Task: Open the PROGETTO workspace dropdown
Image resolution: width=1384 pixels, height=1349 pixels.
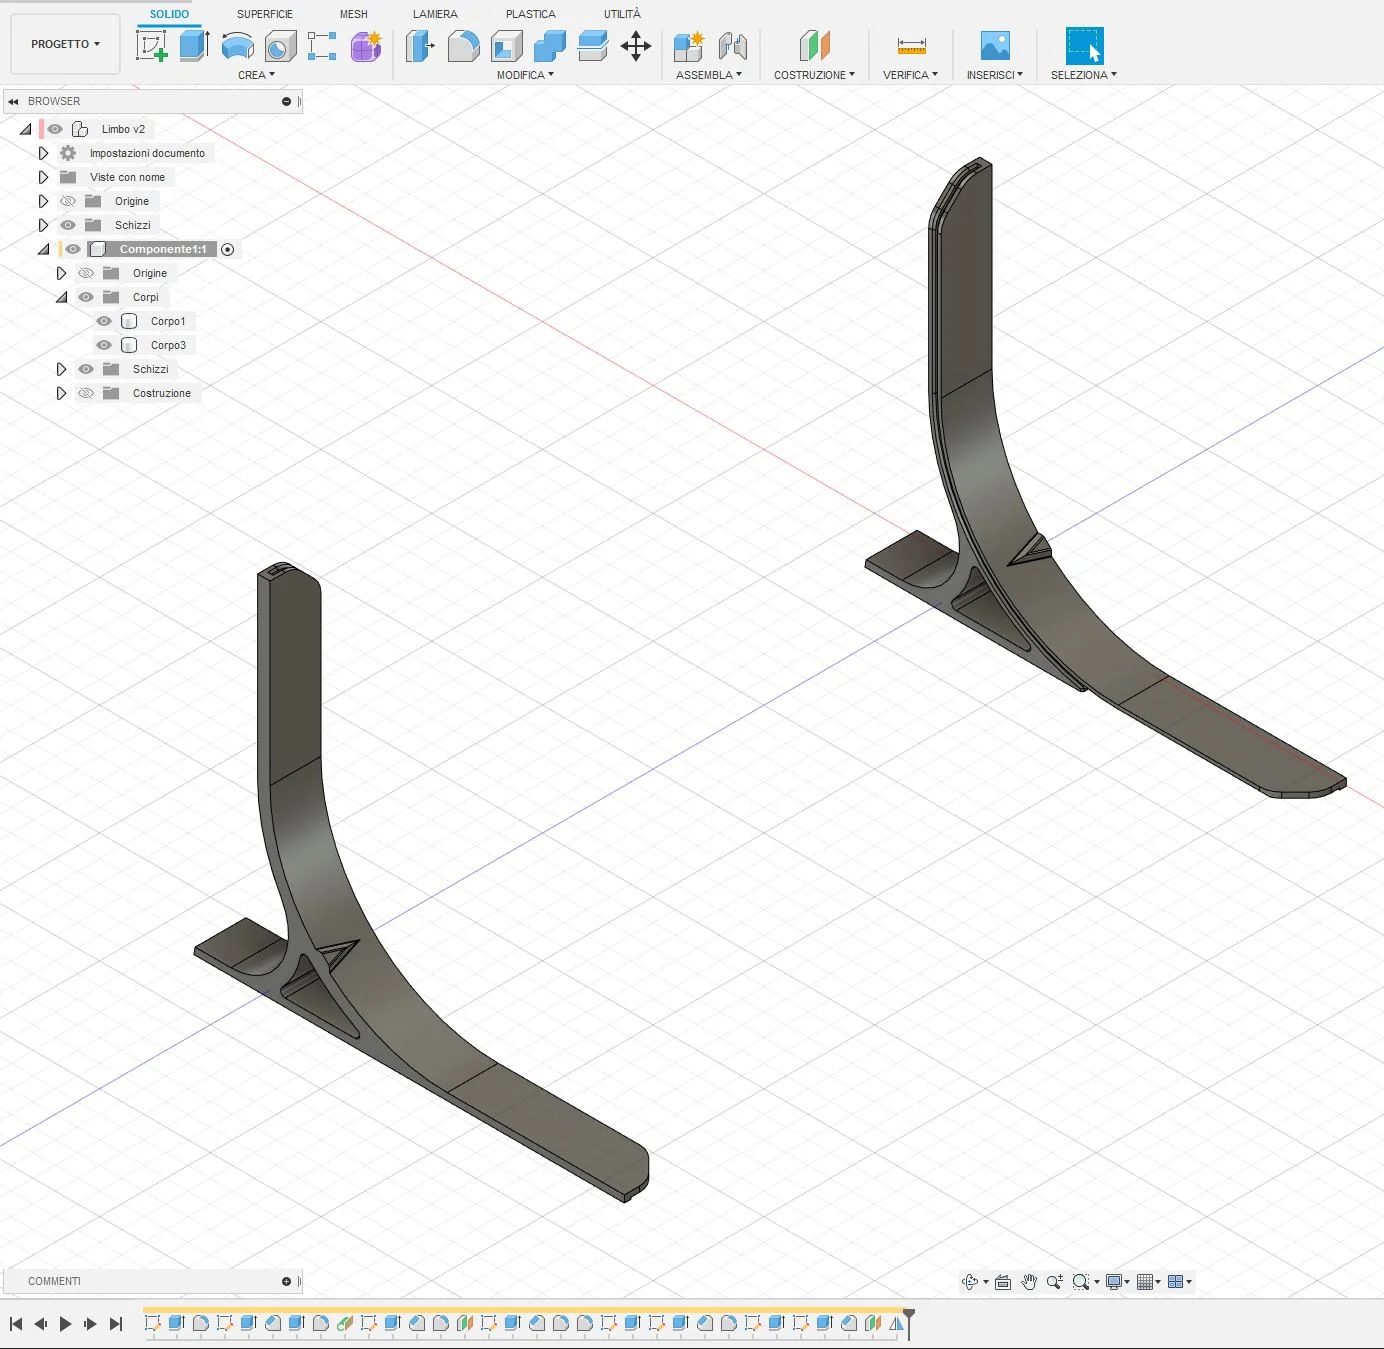Action: point(65,44)
